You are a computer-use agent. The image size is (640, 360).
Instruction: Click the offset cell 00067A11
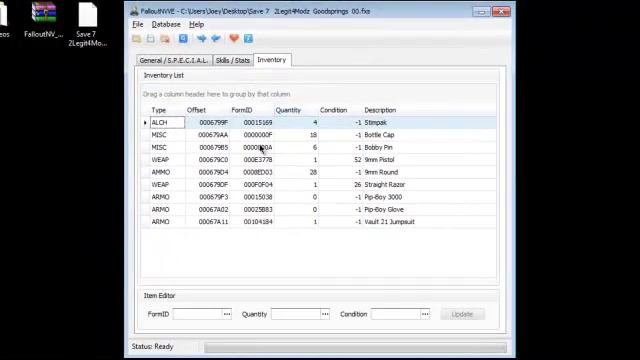pos(208,222)
